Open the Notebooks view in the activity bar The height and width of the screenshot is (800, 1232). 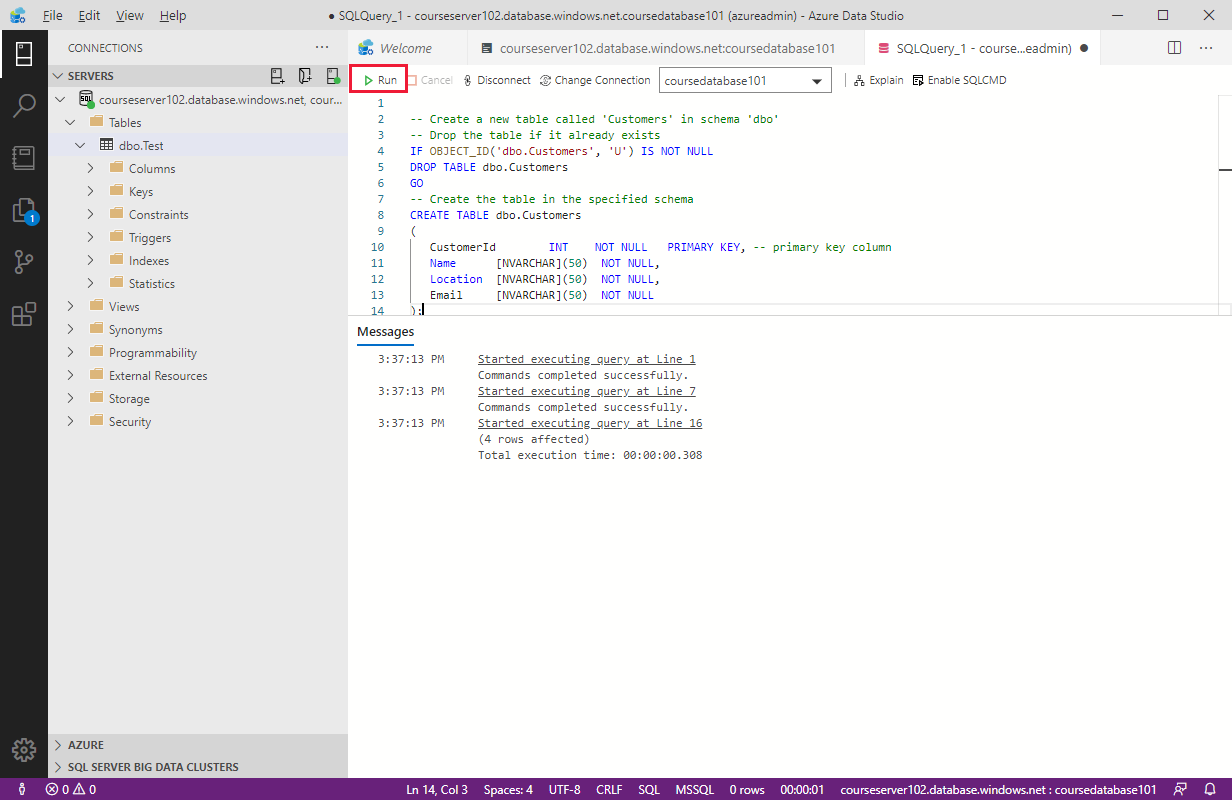(x=24, y=158)
